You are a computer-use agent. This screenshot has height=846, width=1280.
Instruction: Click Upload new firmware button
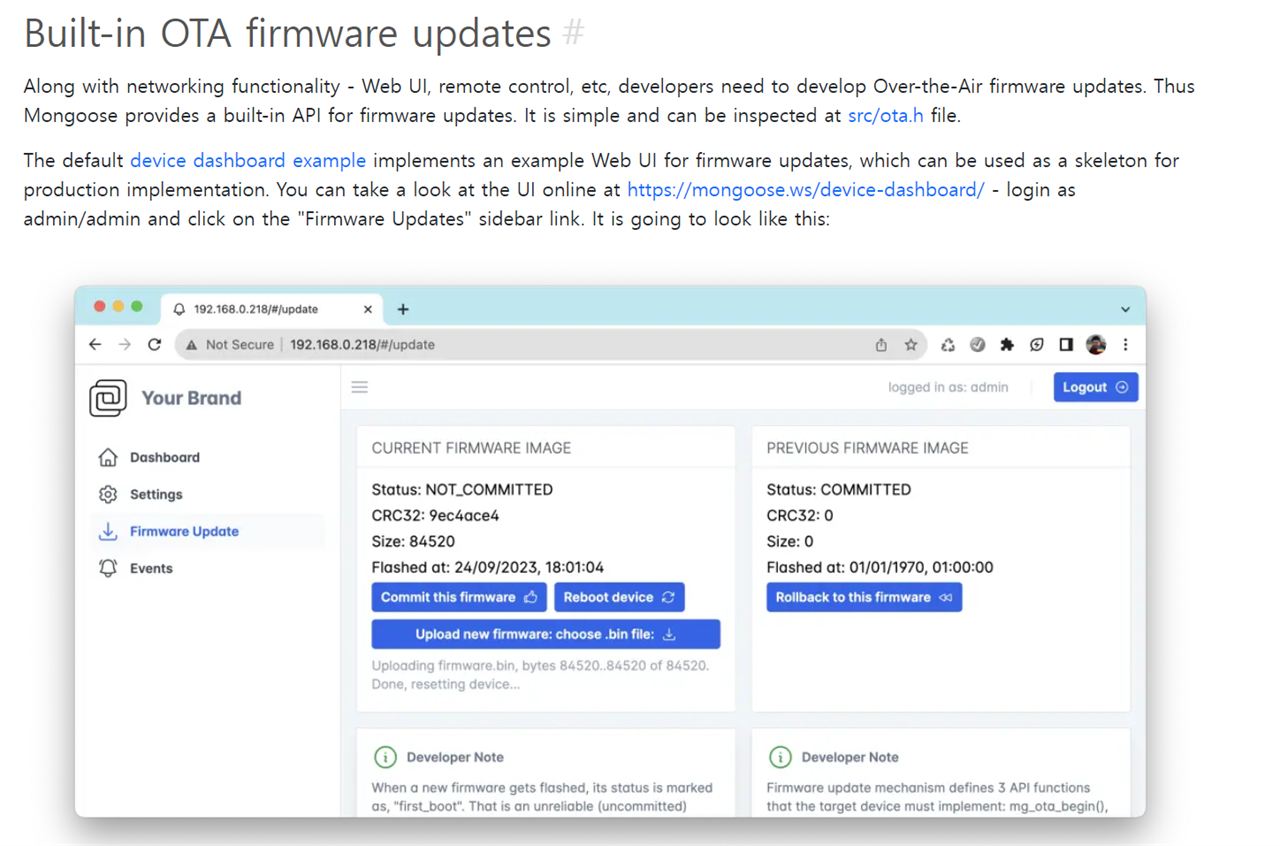pyautogui.click(x=546, y=634)
